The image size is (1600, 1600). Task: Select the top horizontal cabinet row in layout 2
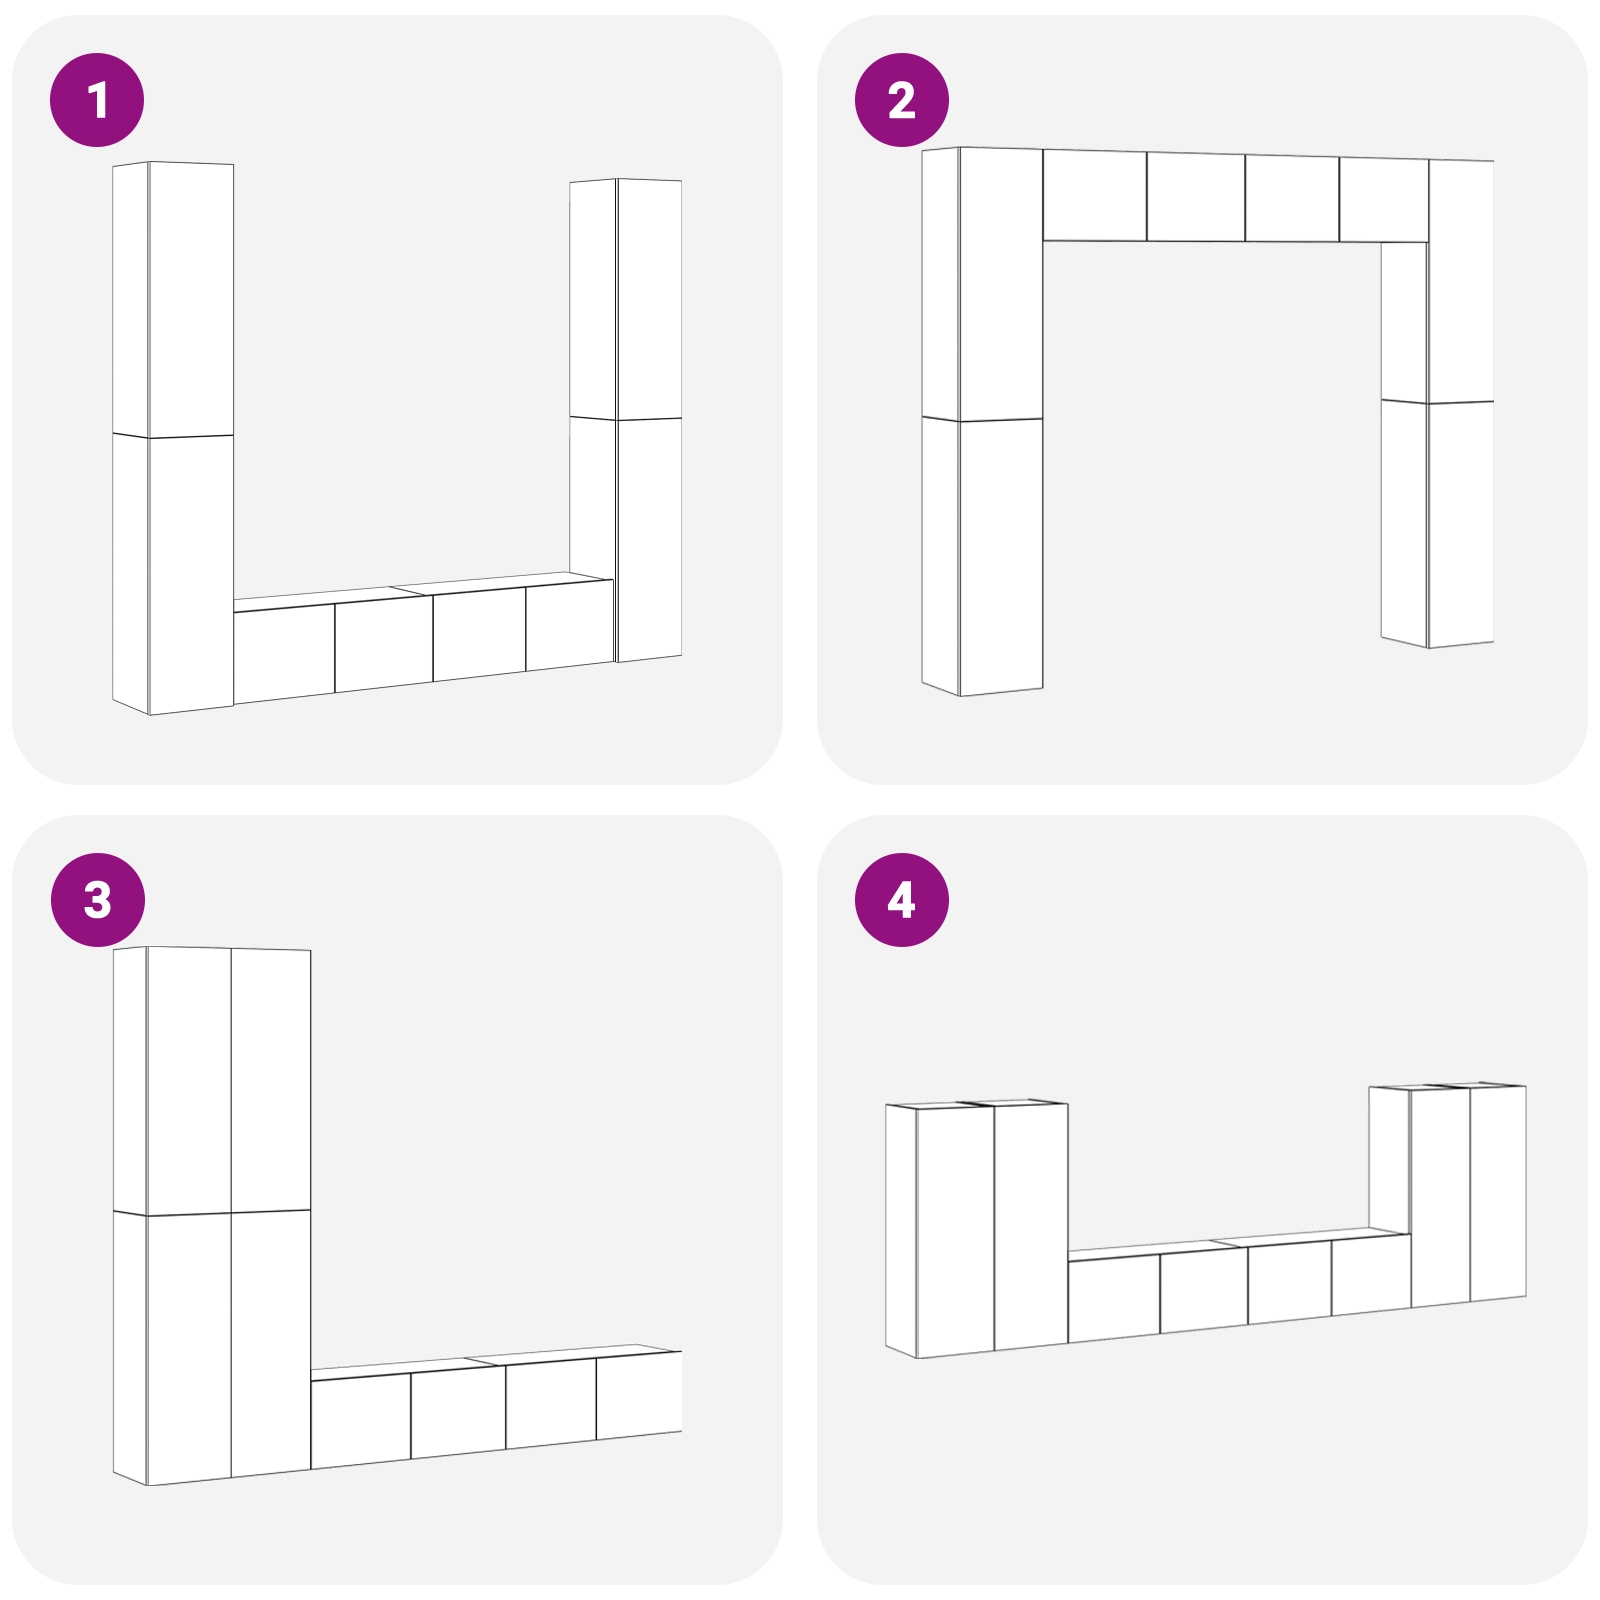(1236, 196)
